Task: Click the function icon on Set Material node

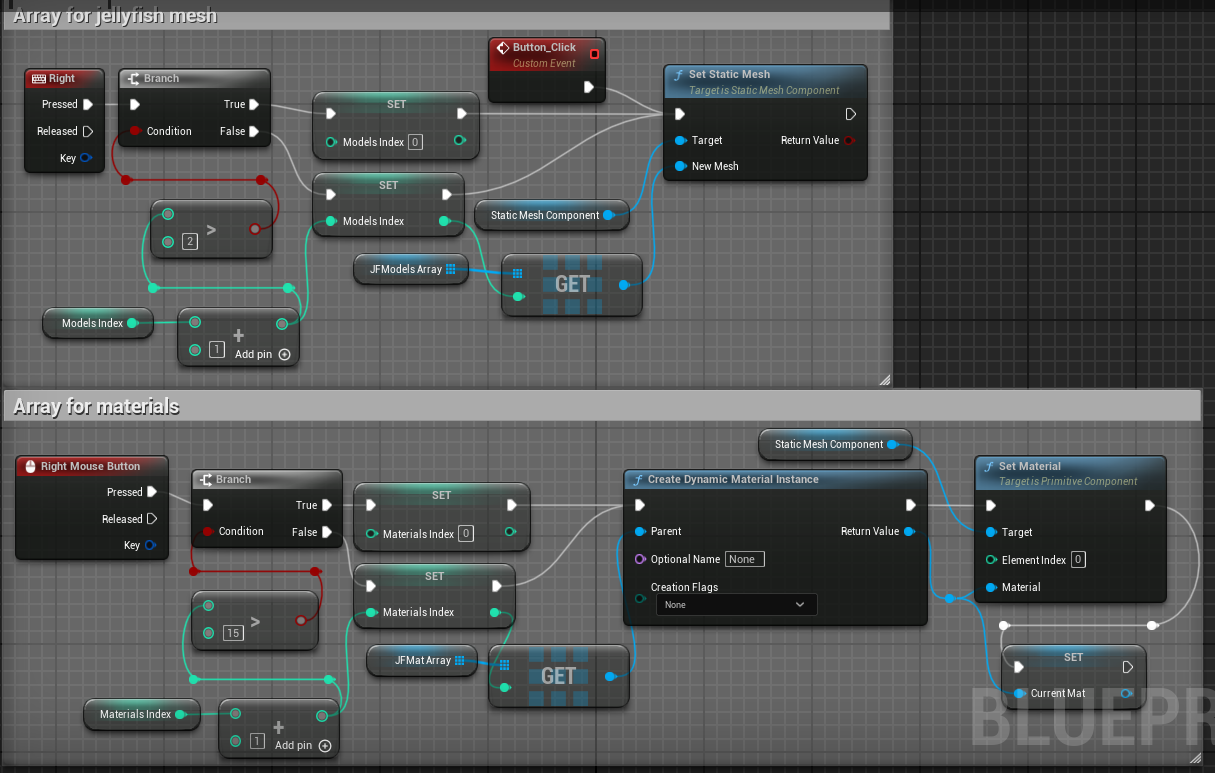Action: (x=989, y=467)
